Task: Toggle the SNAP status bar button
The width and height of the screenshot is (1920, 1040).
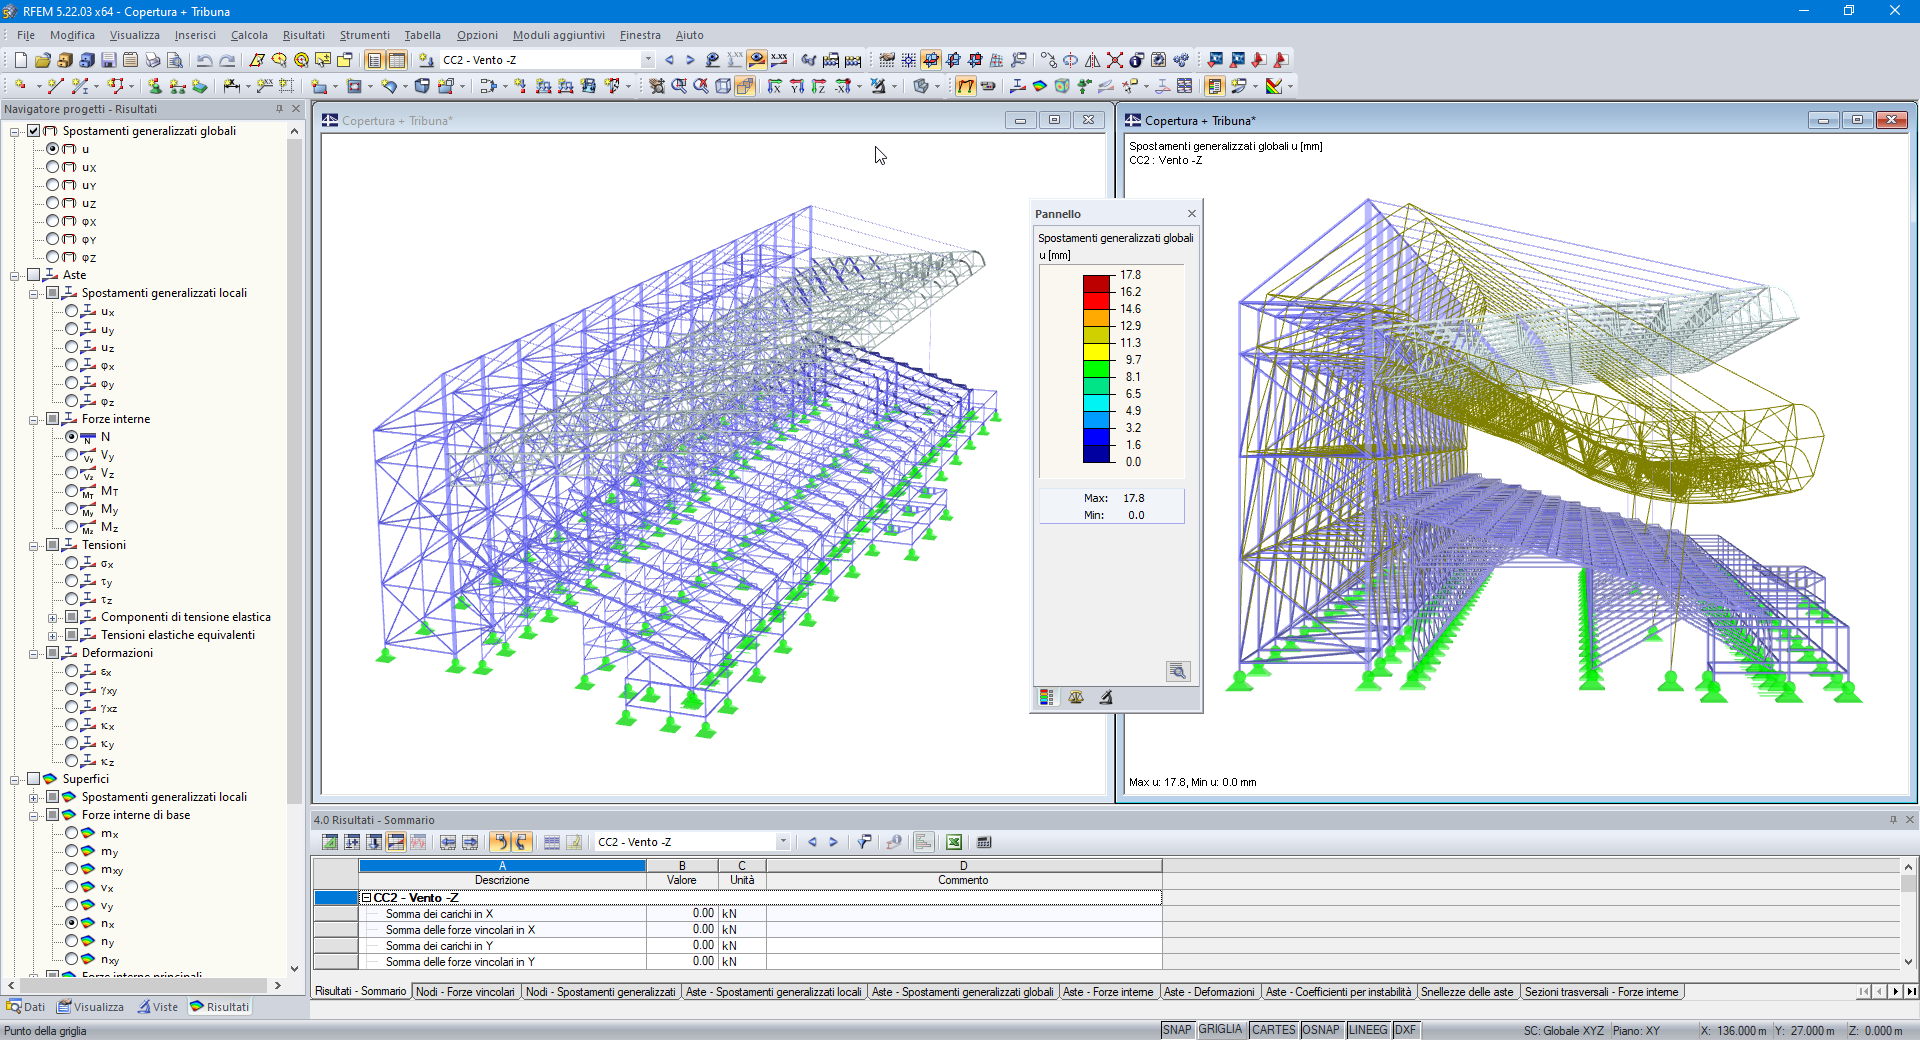Action: (x=1177, y=1030)
